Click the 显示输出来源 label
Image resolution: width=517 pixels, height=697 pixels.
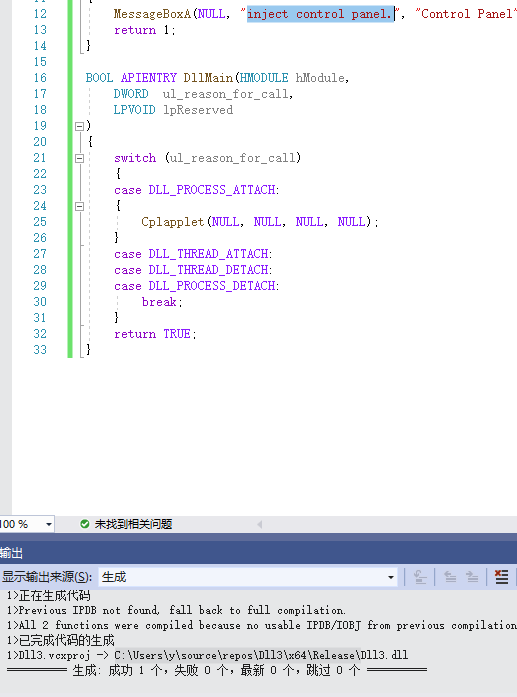pos(47,577)
